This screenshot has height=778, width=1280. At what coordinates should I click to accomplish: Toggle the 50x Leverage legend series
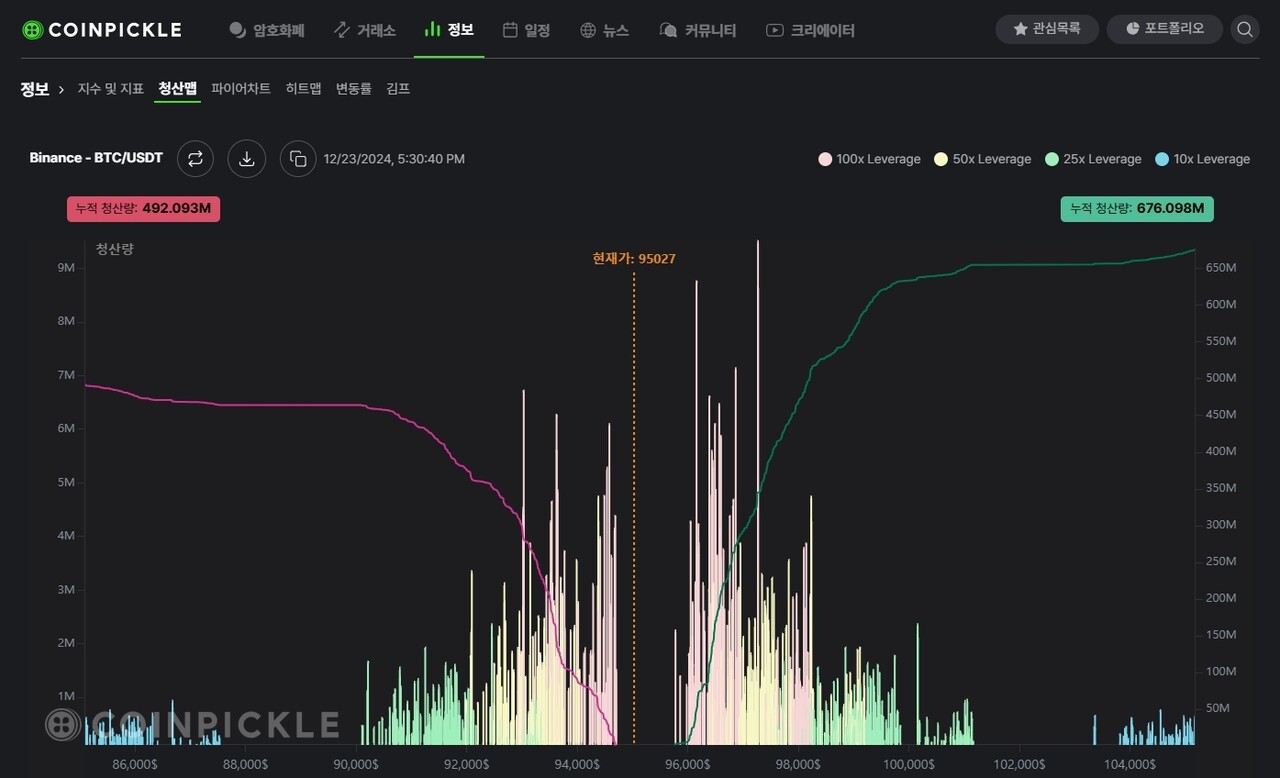(982, 159)
